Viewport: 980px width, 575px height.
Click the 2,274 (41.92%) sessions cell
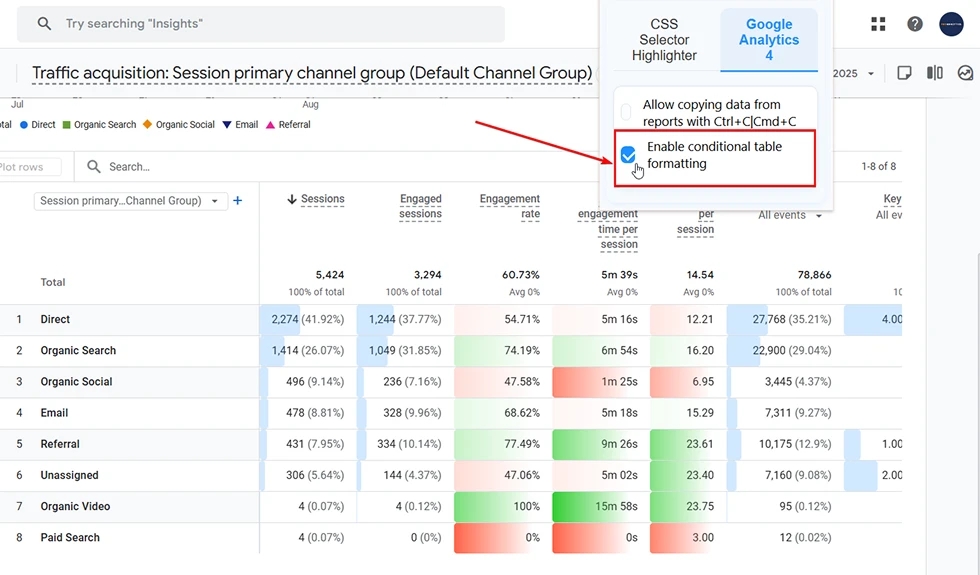click(308, 319)
